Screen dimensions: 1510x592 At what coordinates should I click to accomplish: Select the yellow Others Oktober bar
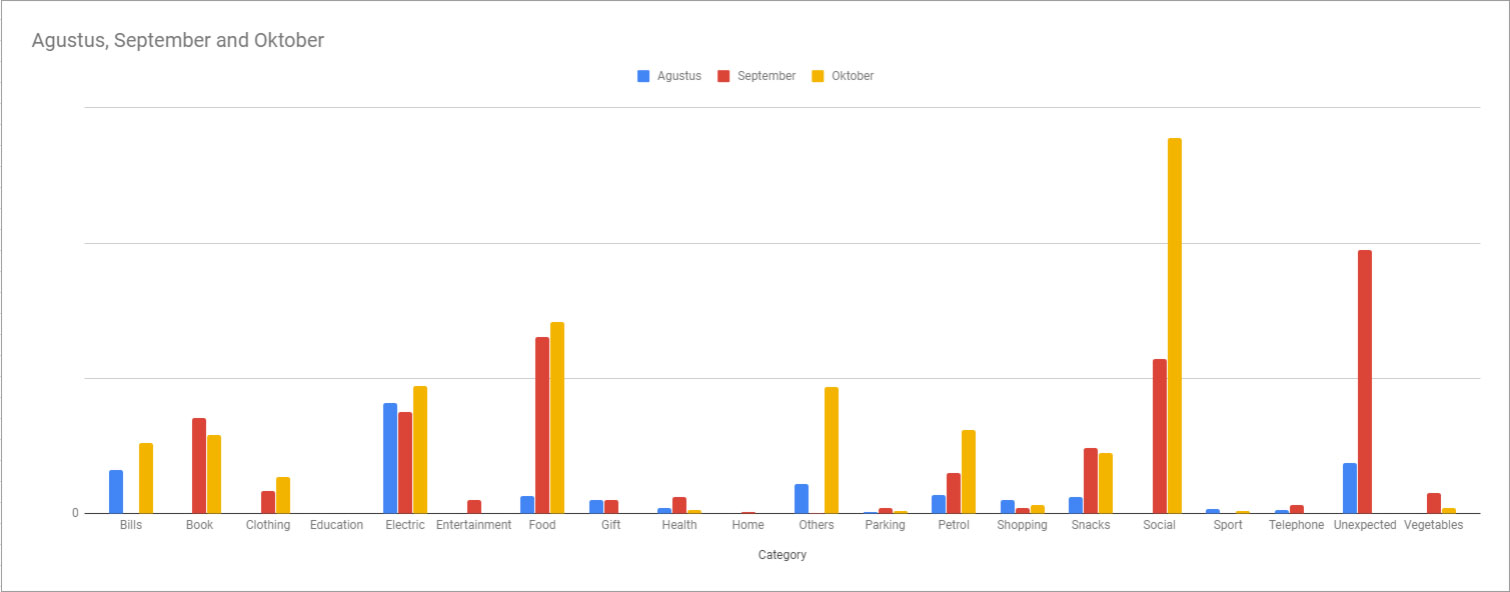coord(831,450)
